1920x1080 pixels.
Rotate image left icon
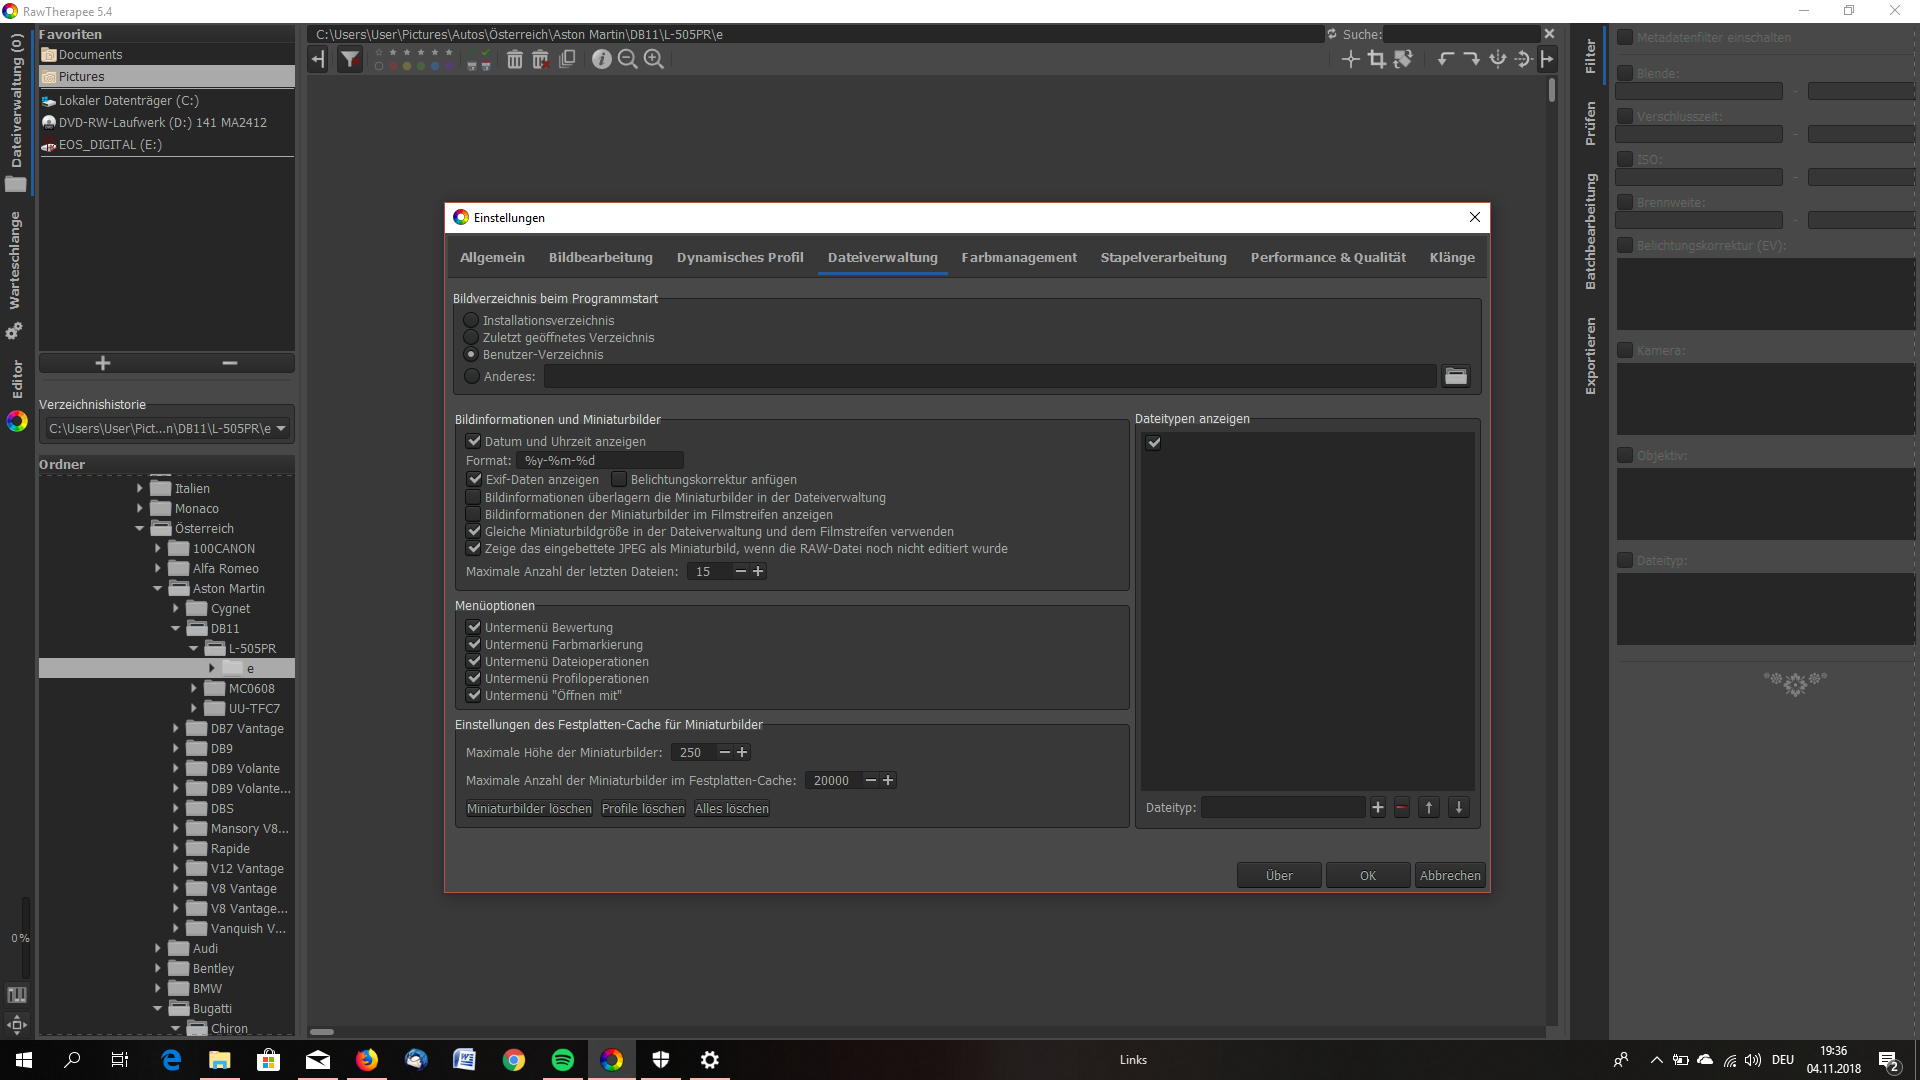coord(1445,60)
